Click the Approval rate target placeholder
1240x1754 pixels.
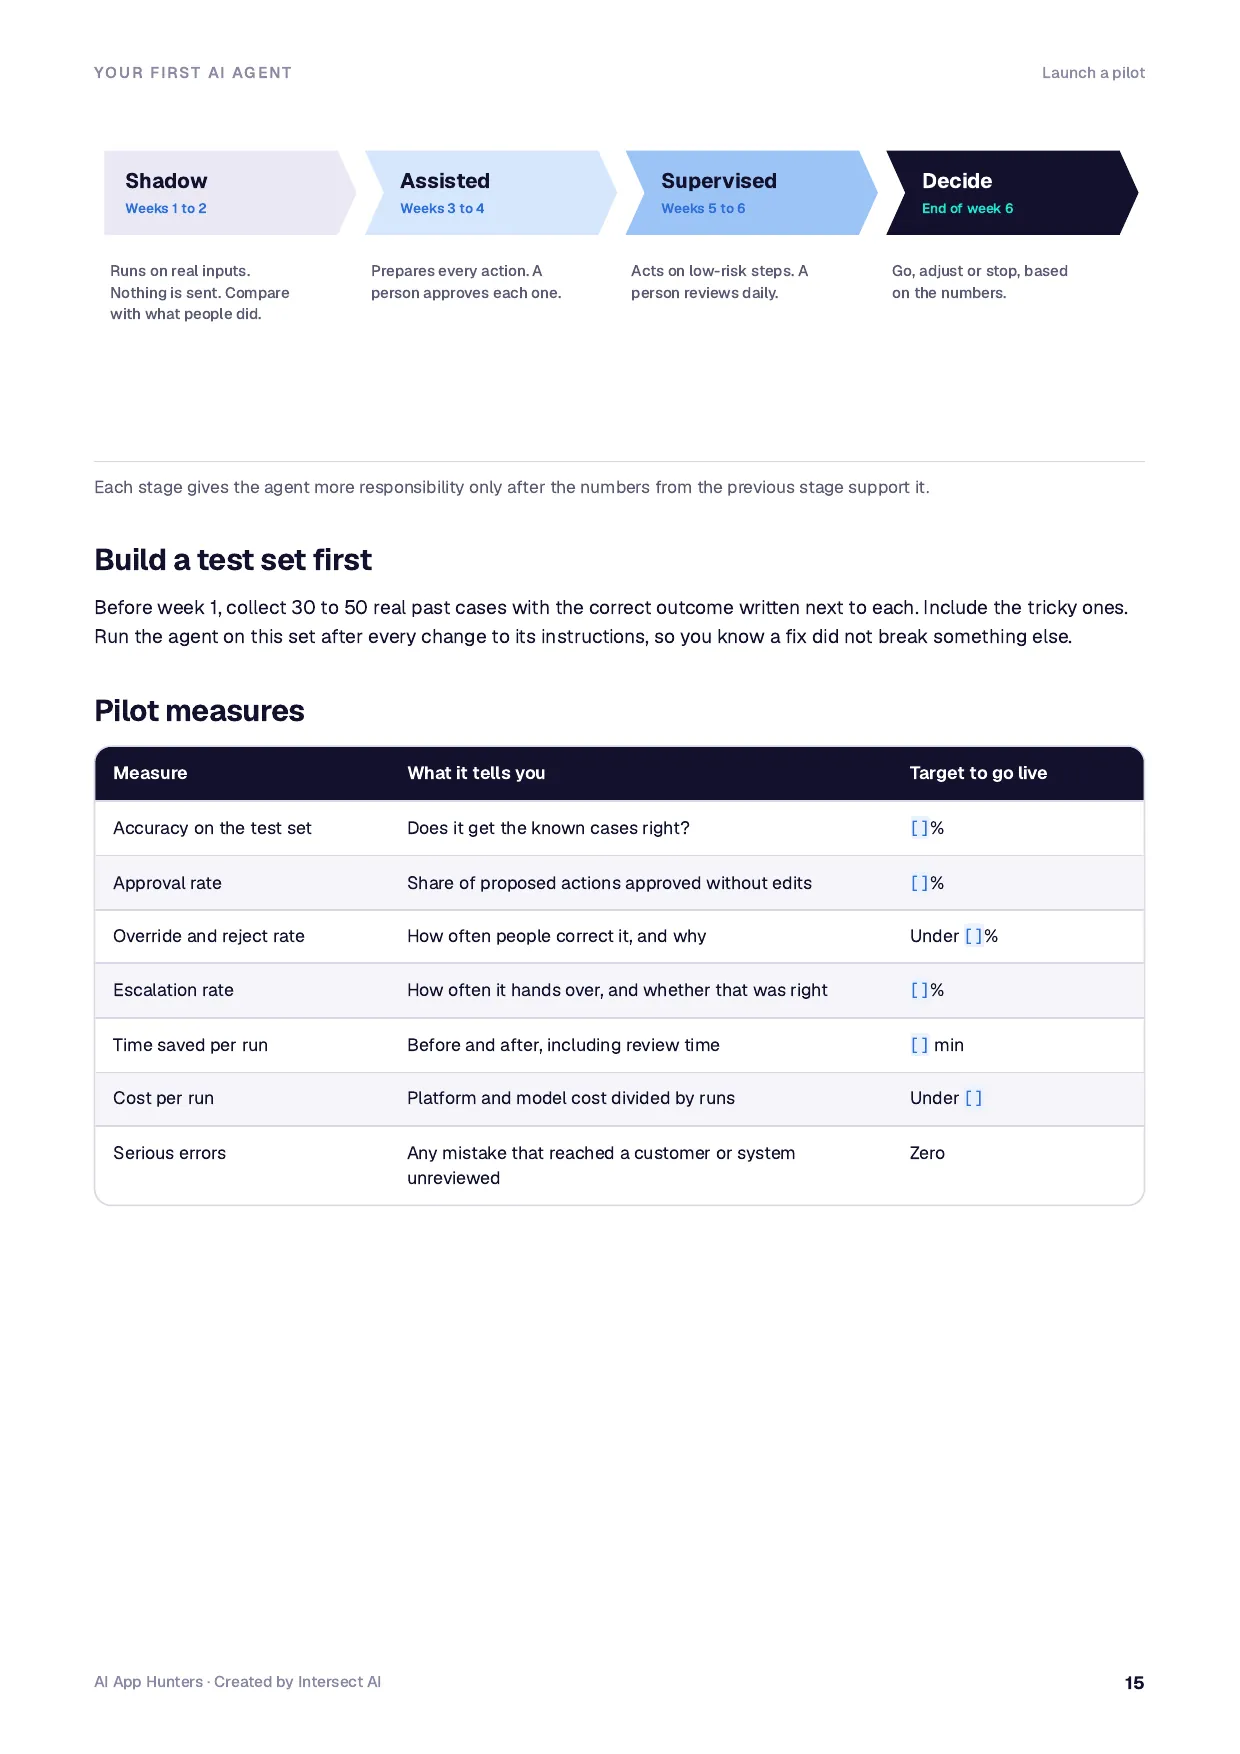919,883
